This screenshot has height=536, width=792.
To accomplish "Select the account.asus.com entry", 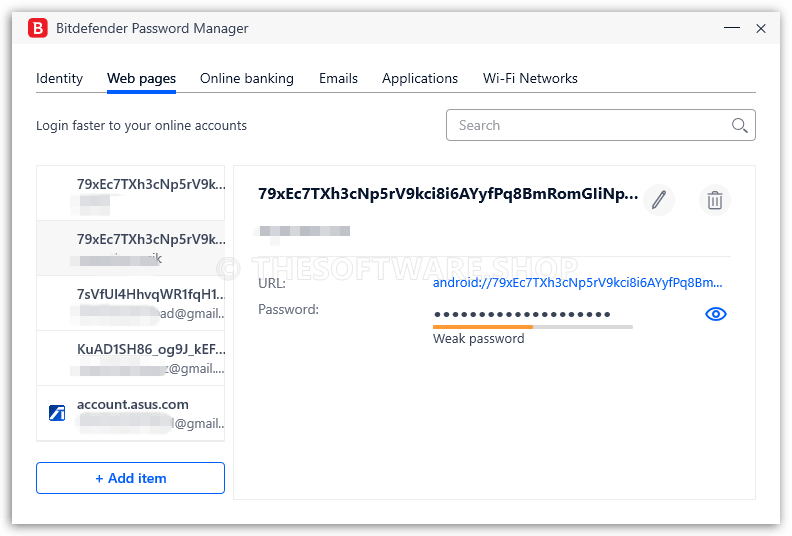I will tap(131, 413).
